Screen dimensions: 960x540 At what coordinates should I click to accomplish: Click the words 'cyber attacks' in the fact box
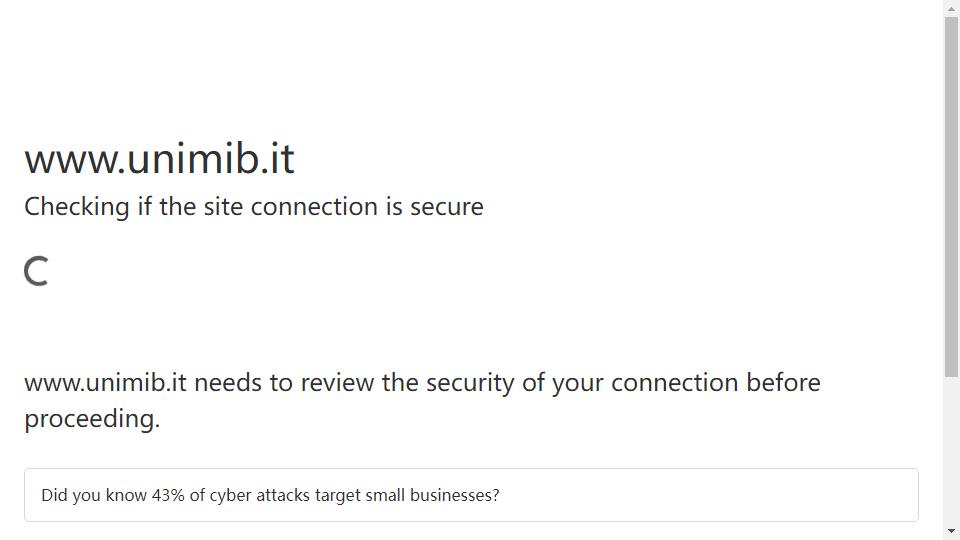point(260,495)
